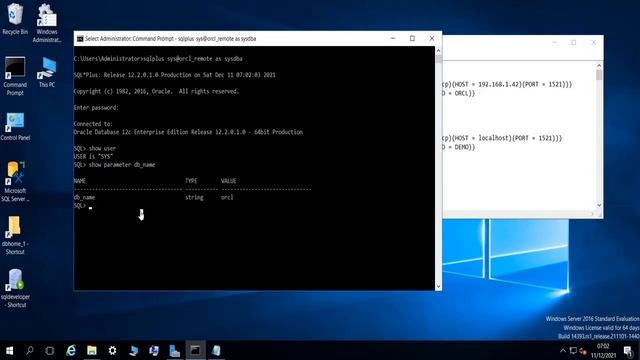The height and width of the screenshot is (360, 640).
Task: Open the Action Center notifications icon
Action: [x=629, y=351]
